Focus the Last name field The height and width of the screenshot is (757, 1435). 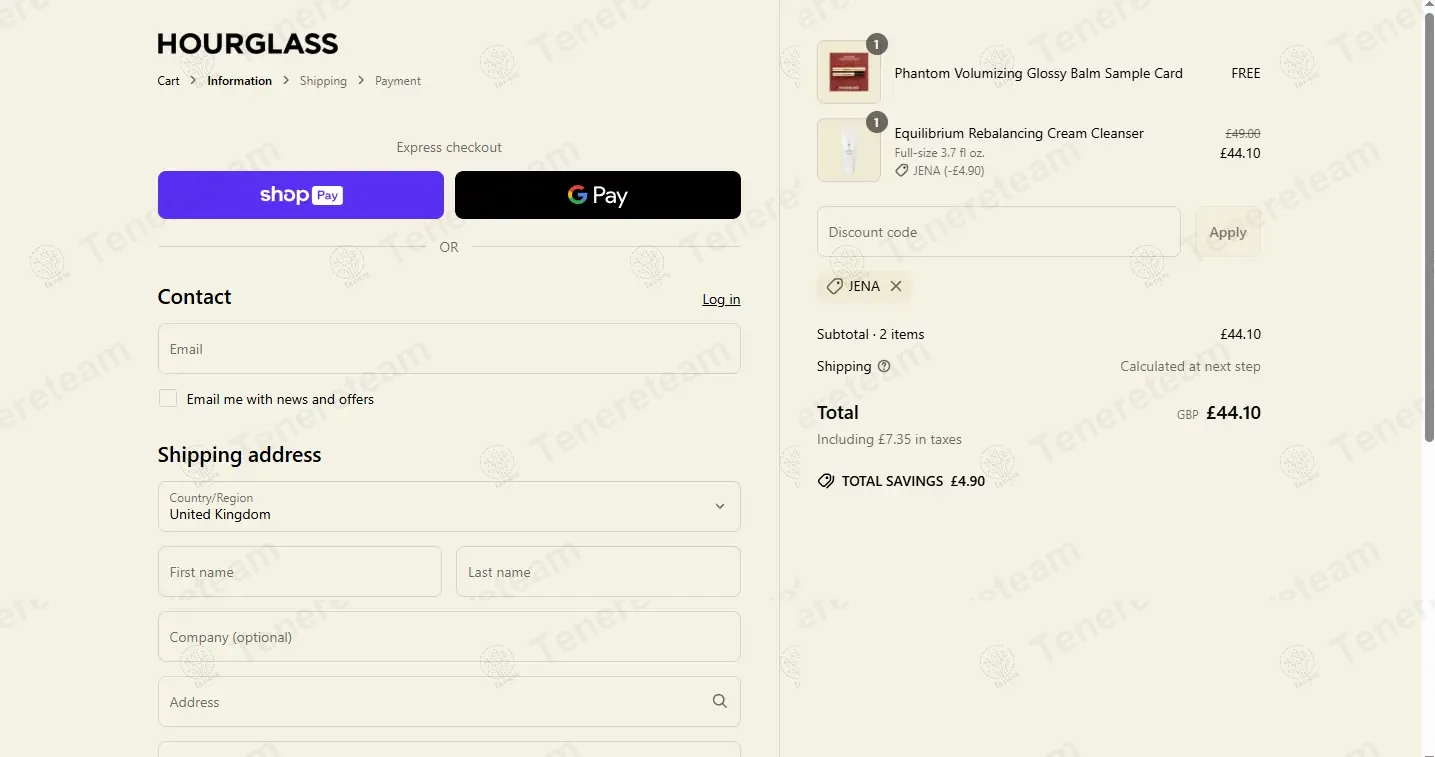598,572
